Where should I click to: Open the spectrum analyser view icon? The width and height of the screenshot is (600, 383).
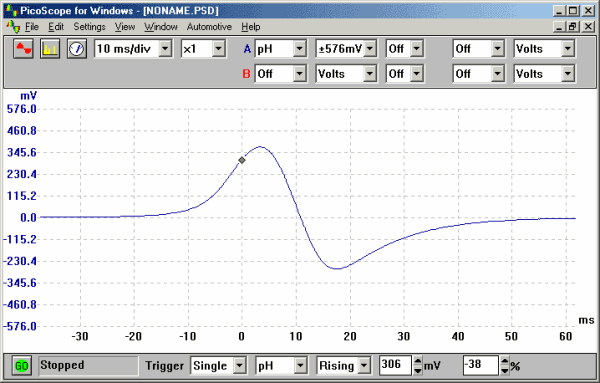click(x=50, y=49)
